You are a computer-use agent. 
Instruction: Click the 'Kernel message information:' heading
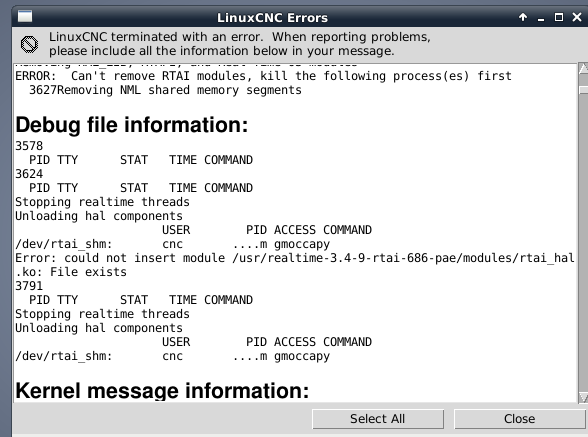(x=162, y=390)
